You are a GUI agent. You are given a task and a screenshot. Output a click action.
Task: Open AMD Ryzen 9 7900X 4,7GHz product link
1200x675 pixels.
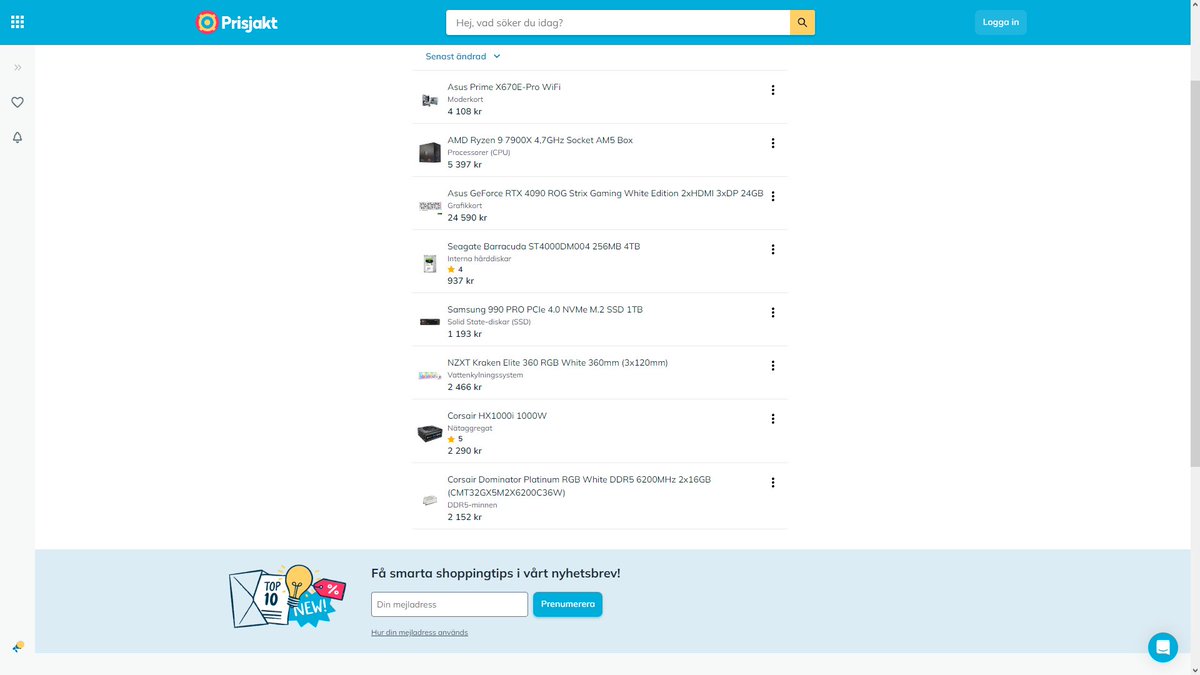(x=540, y=140)
